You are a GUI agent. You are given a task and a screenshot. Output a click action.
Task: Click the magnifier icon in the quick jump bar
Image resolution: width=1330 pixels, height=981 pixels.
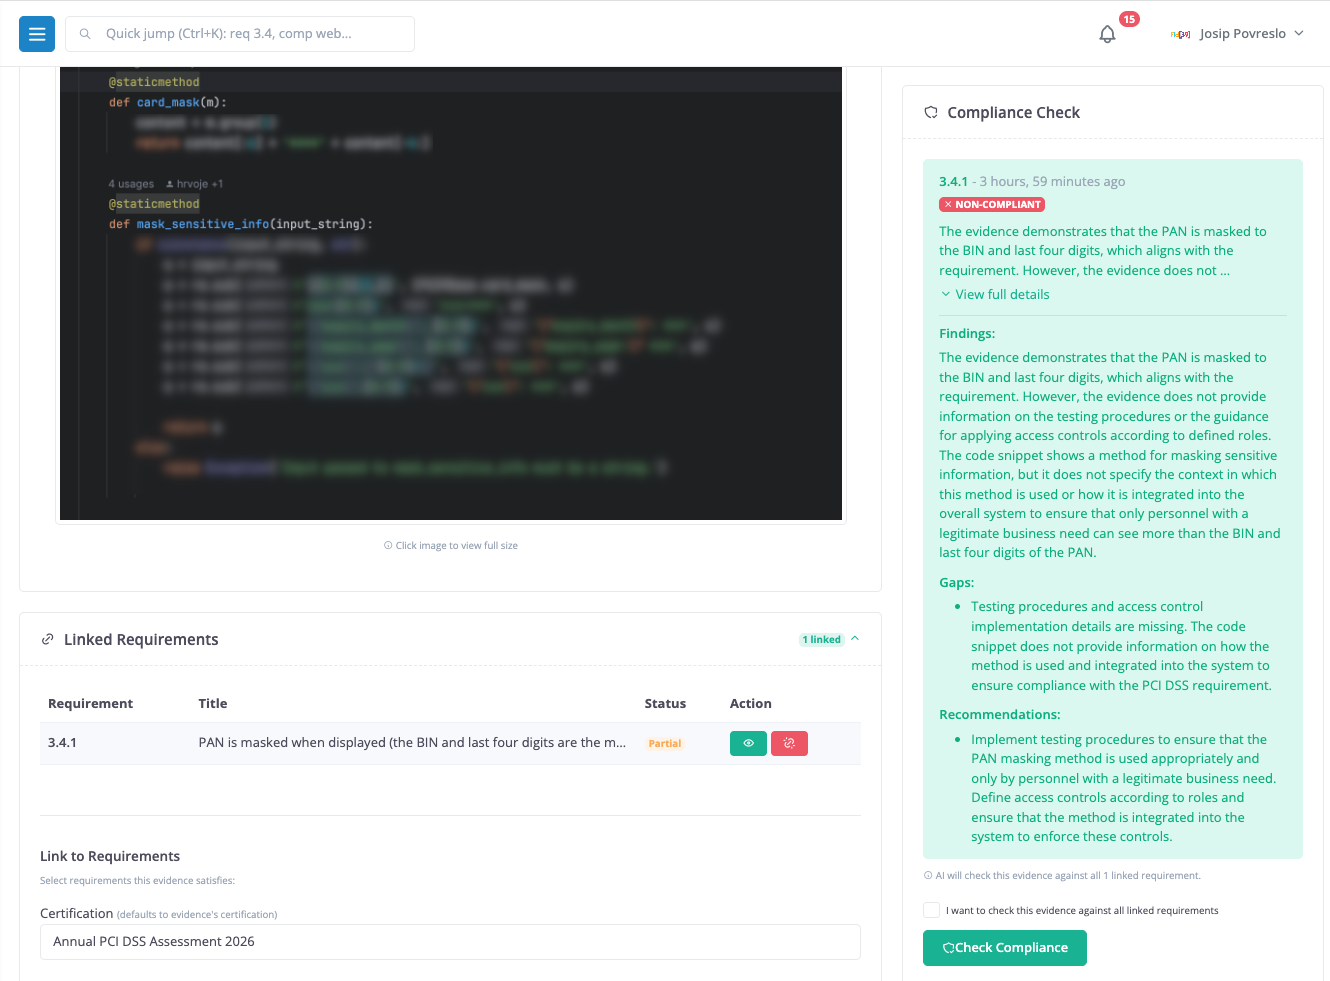point(85,33)
